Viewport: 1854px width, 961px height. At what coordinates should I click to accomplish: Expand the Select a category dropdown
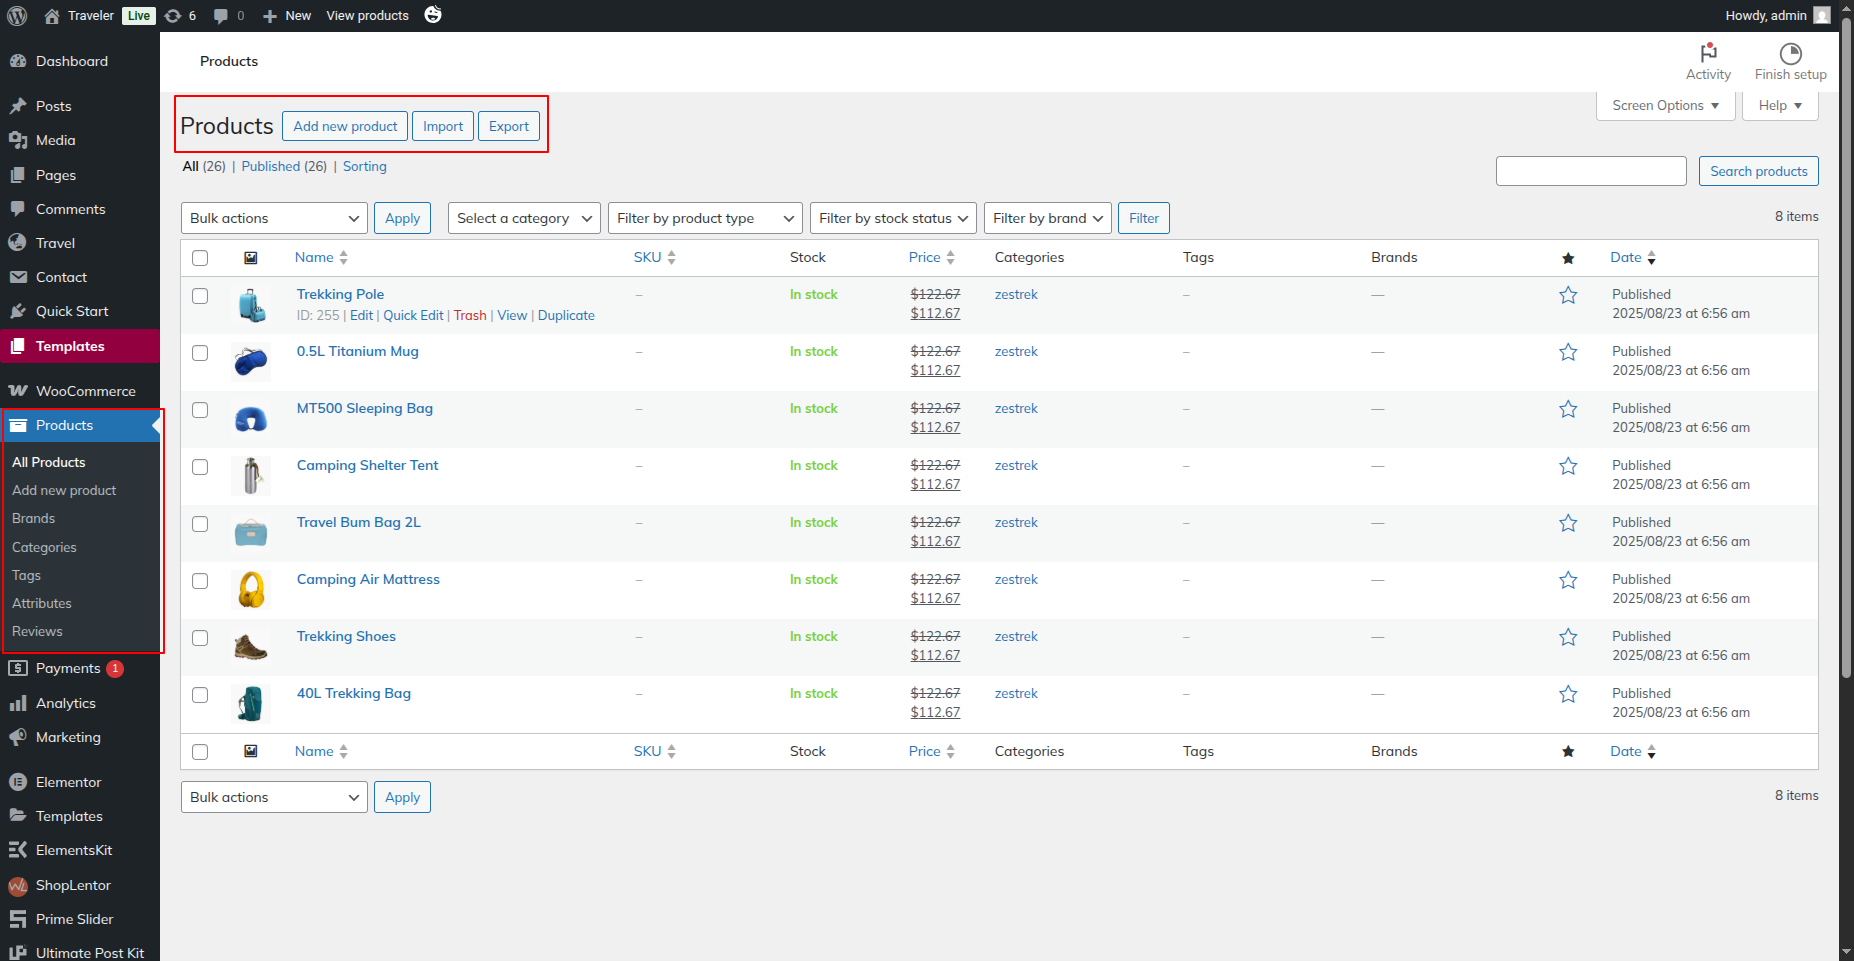pos(524,218)
